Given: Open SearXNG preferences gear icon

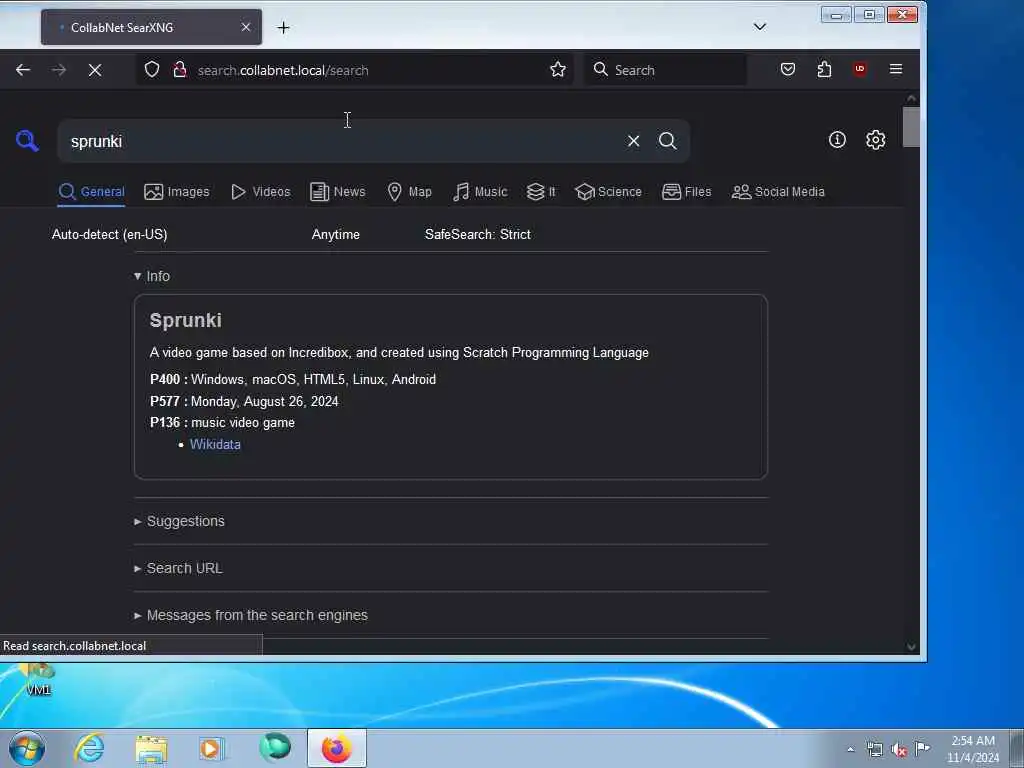Looking at the screenshot, I should click(876, 140).
